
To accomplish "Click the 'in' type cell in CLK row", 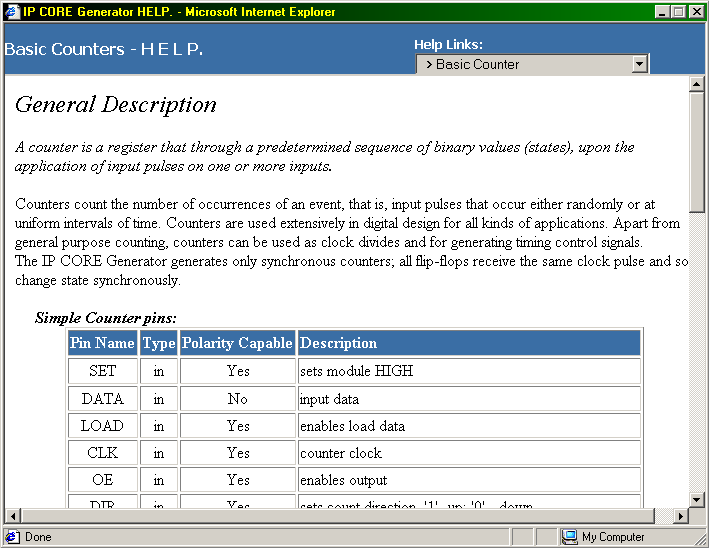I will 159,453.
